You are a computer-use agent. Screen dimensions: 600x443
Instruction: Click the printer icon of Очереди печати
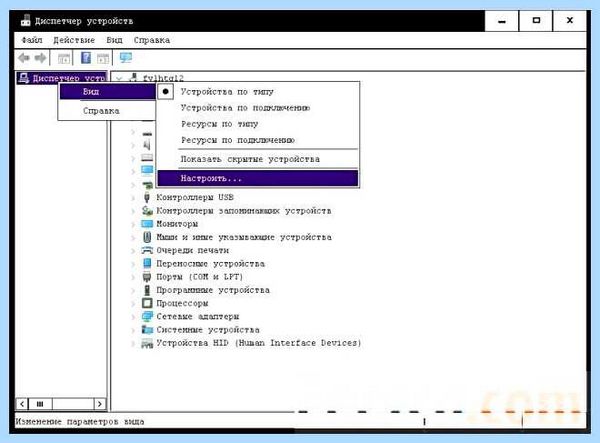tap(147, 250)
